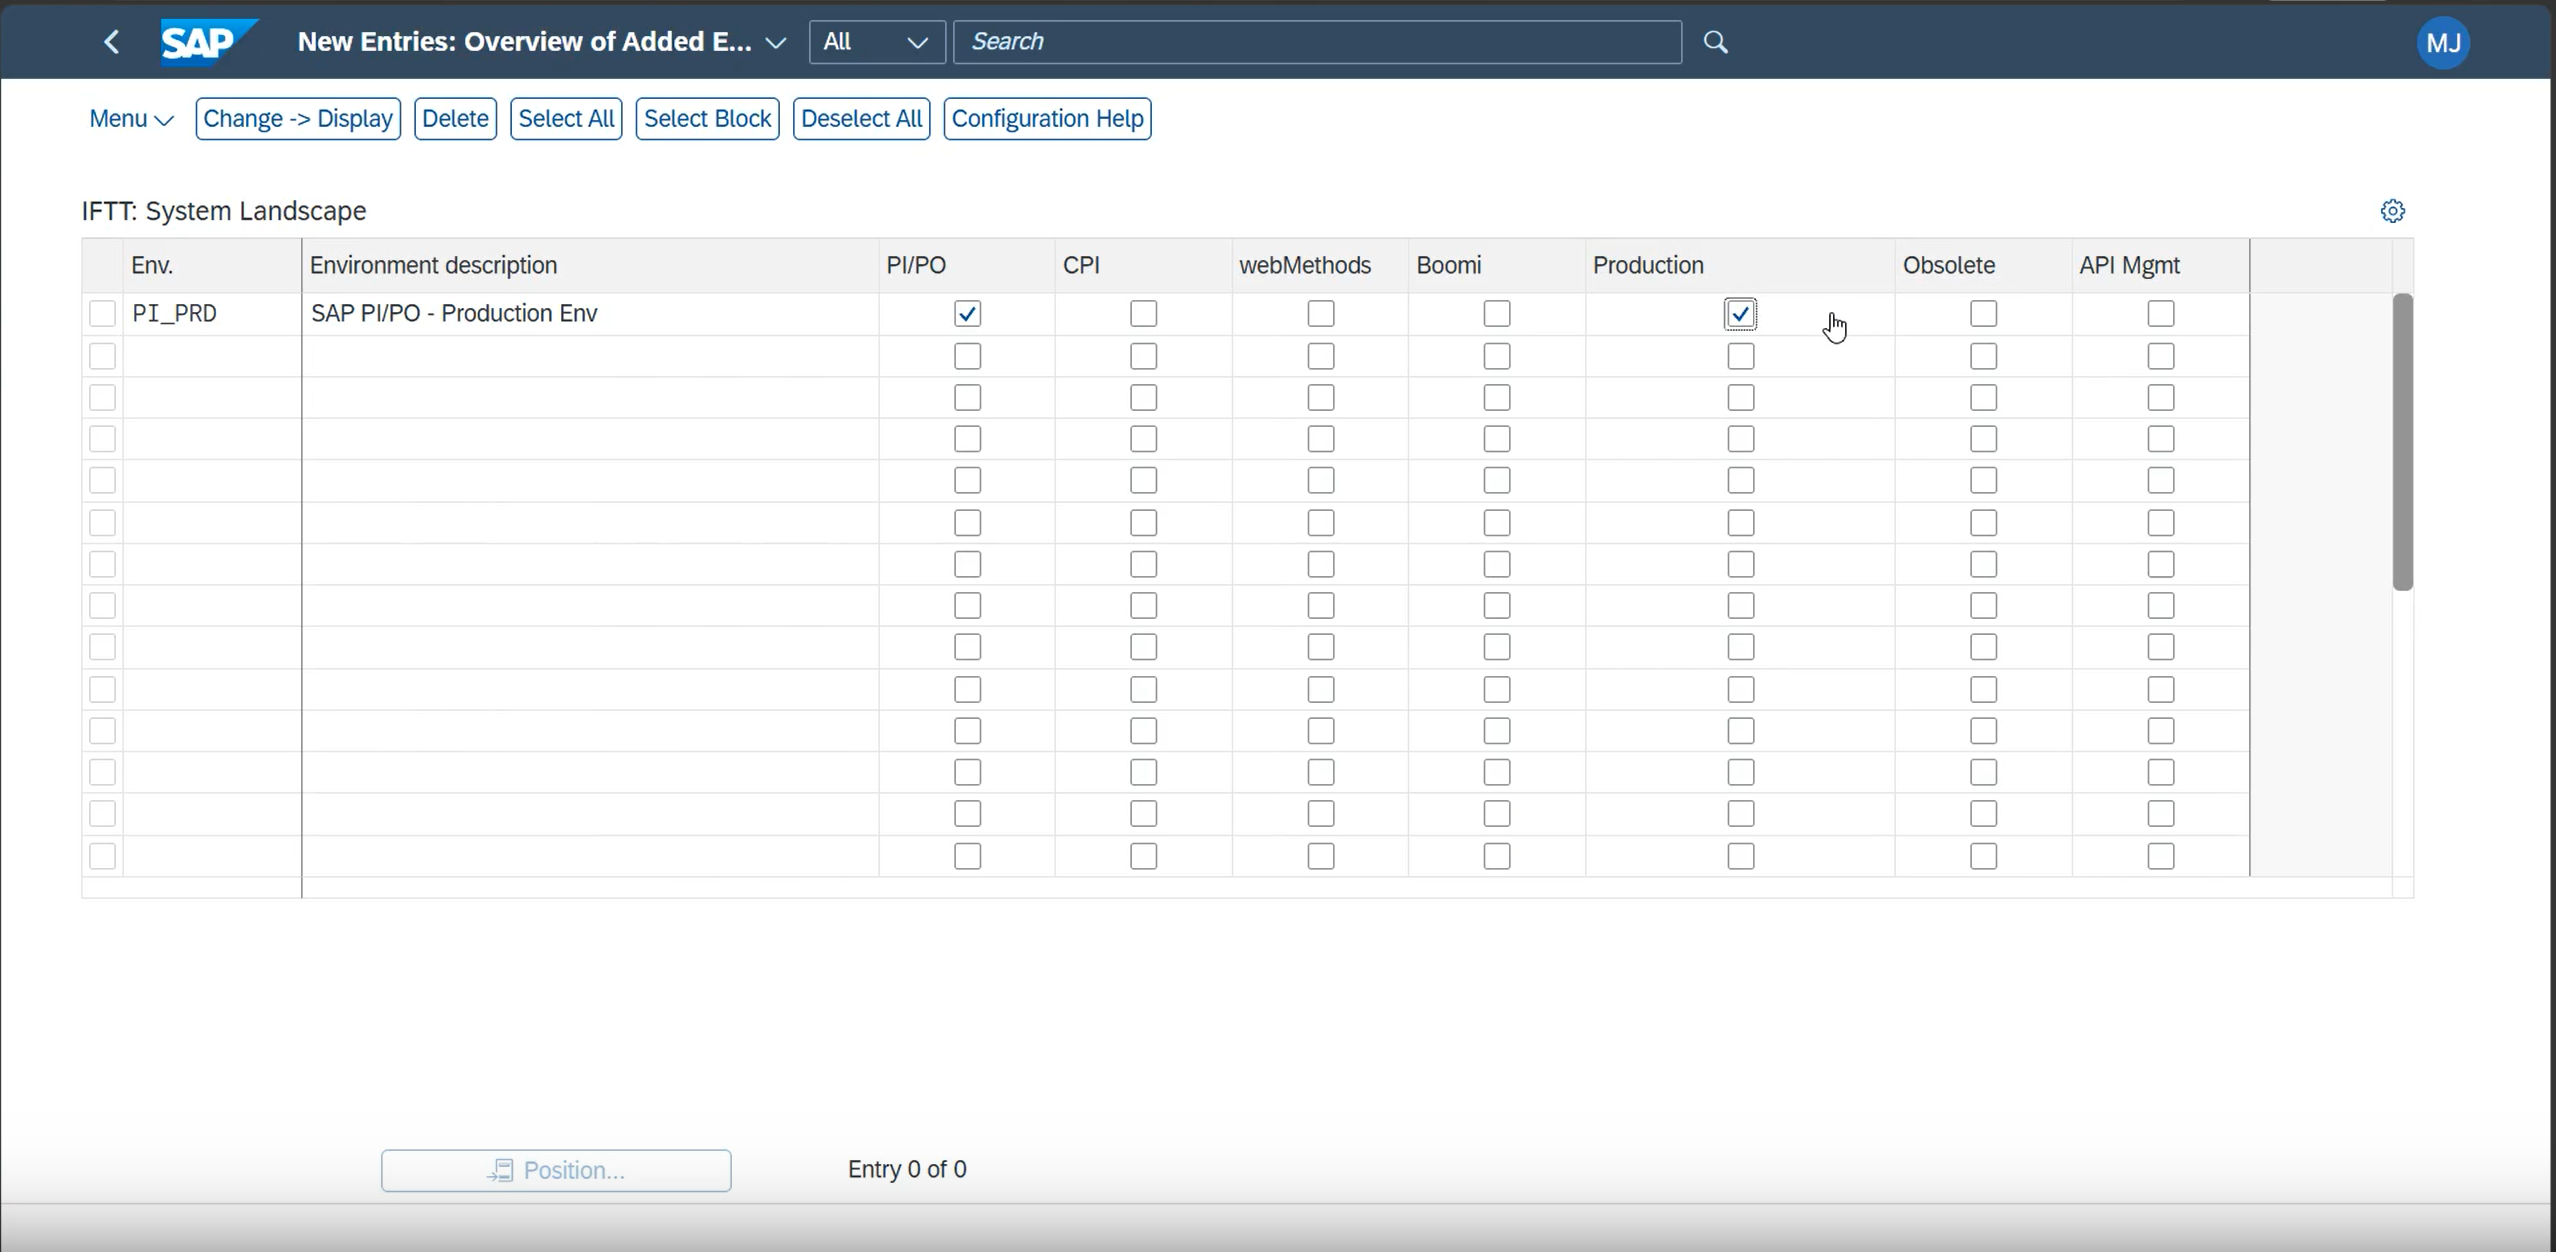The width and height of the screenshot is (2556, 1252).
Task: Click the SAP logo
Action: coord(208,42)
